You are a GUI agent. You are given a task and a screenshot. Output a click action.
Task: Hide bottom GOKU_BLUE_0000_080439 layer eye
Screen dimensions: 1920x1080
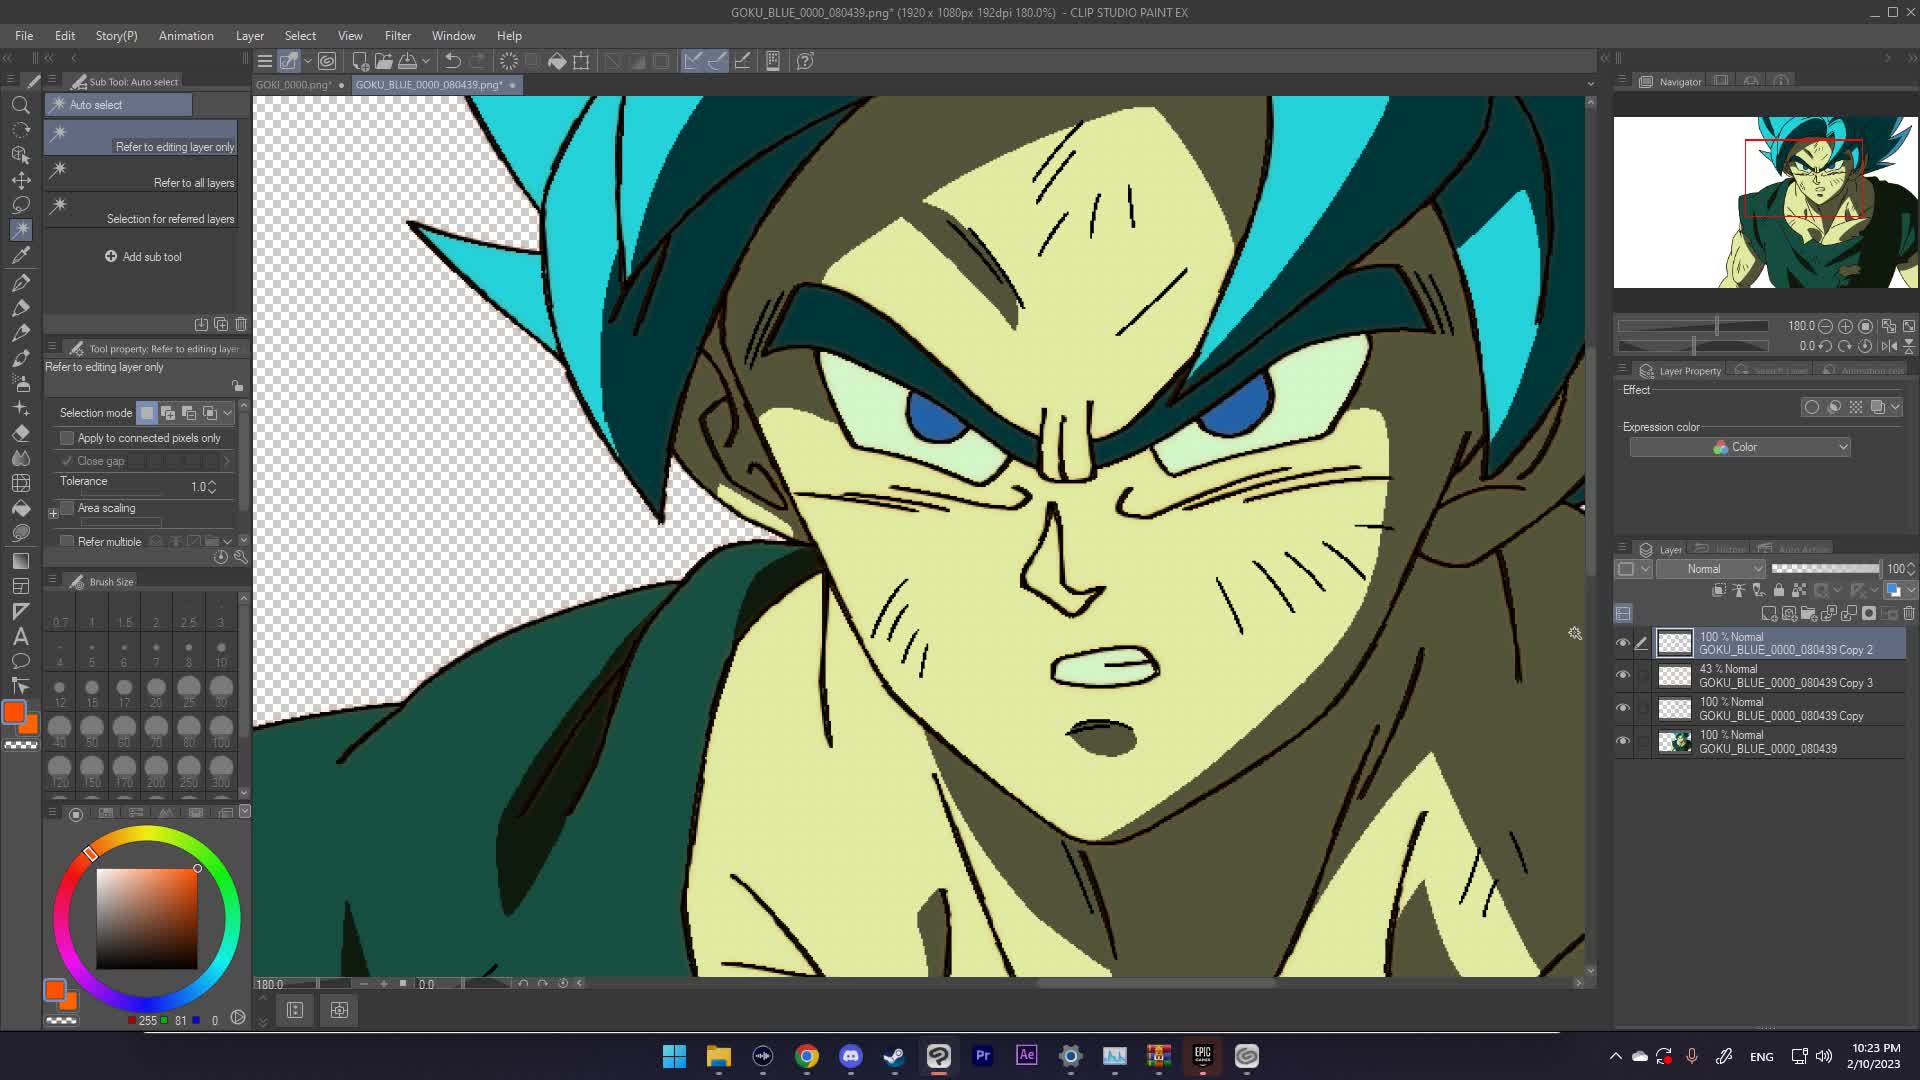(x=1622, y=742)
